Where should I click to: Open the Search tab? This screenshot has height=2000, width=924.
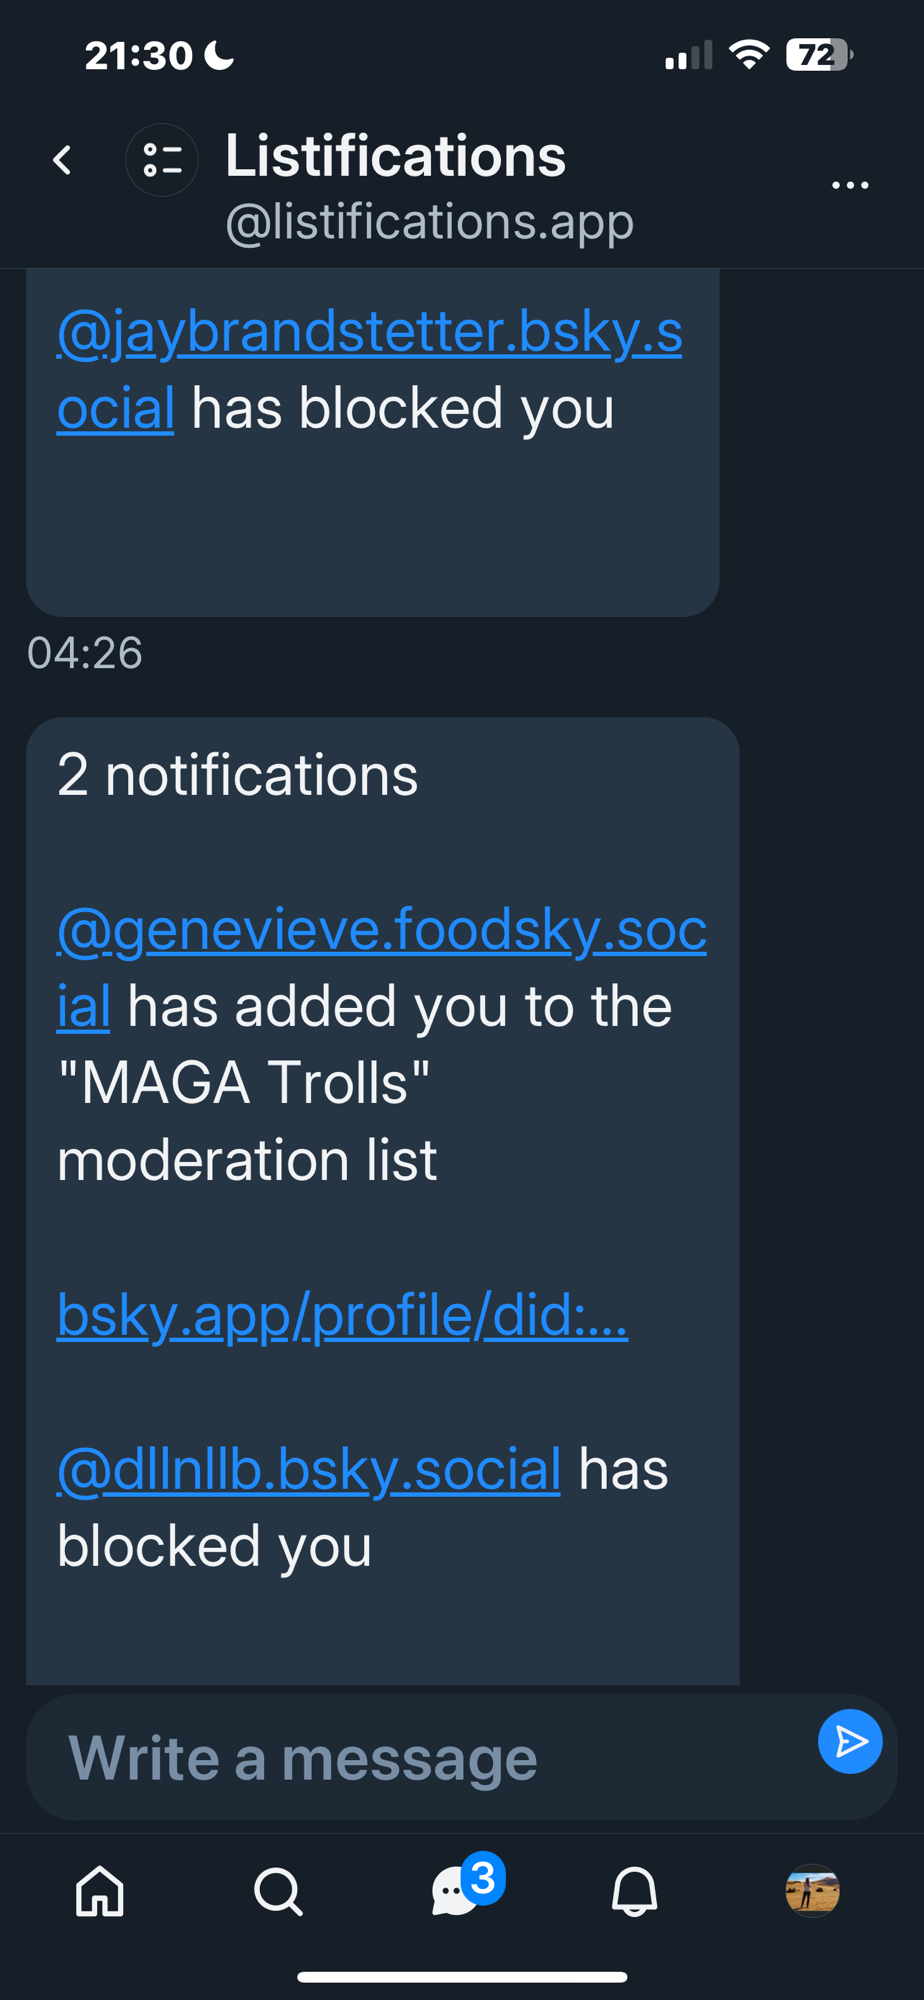click(x=278, y=1892)
